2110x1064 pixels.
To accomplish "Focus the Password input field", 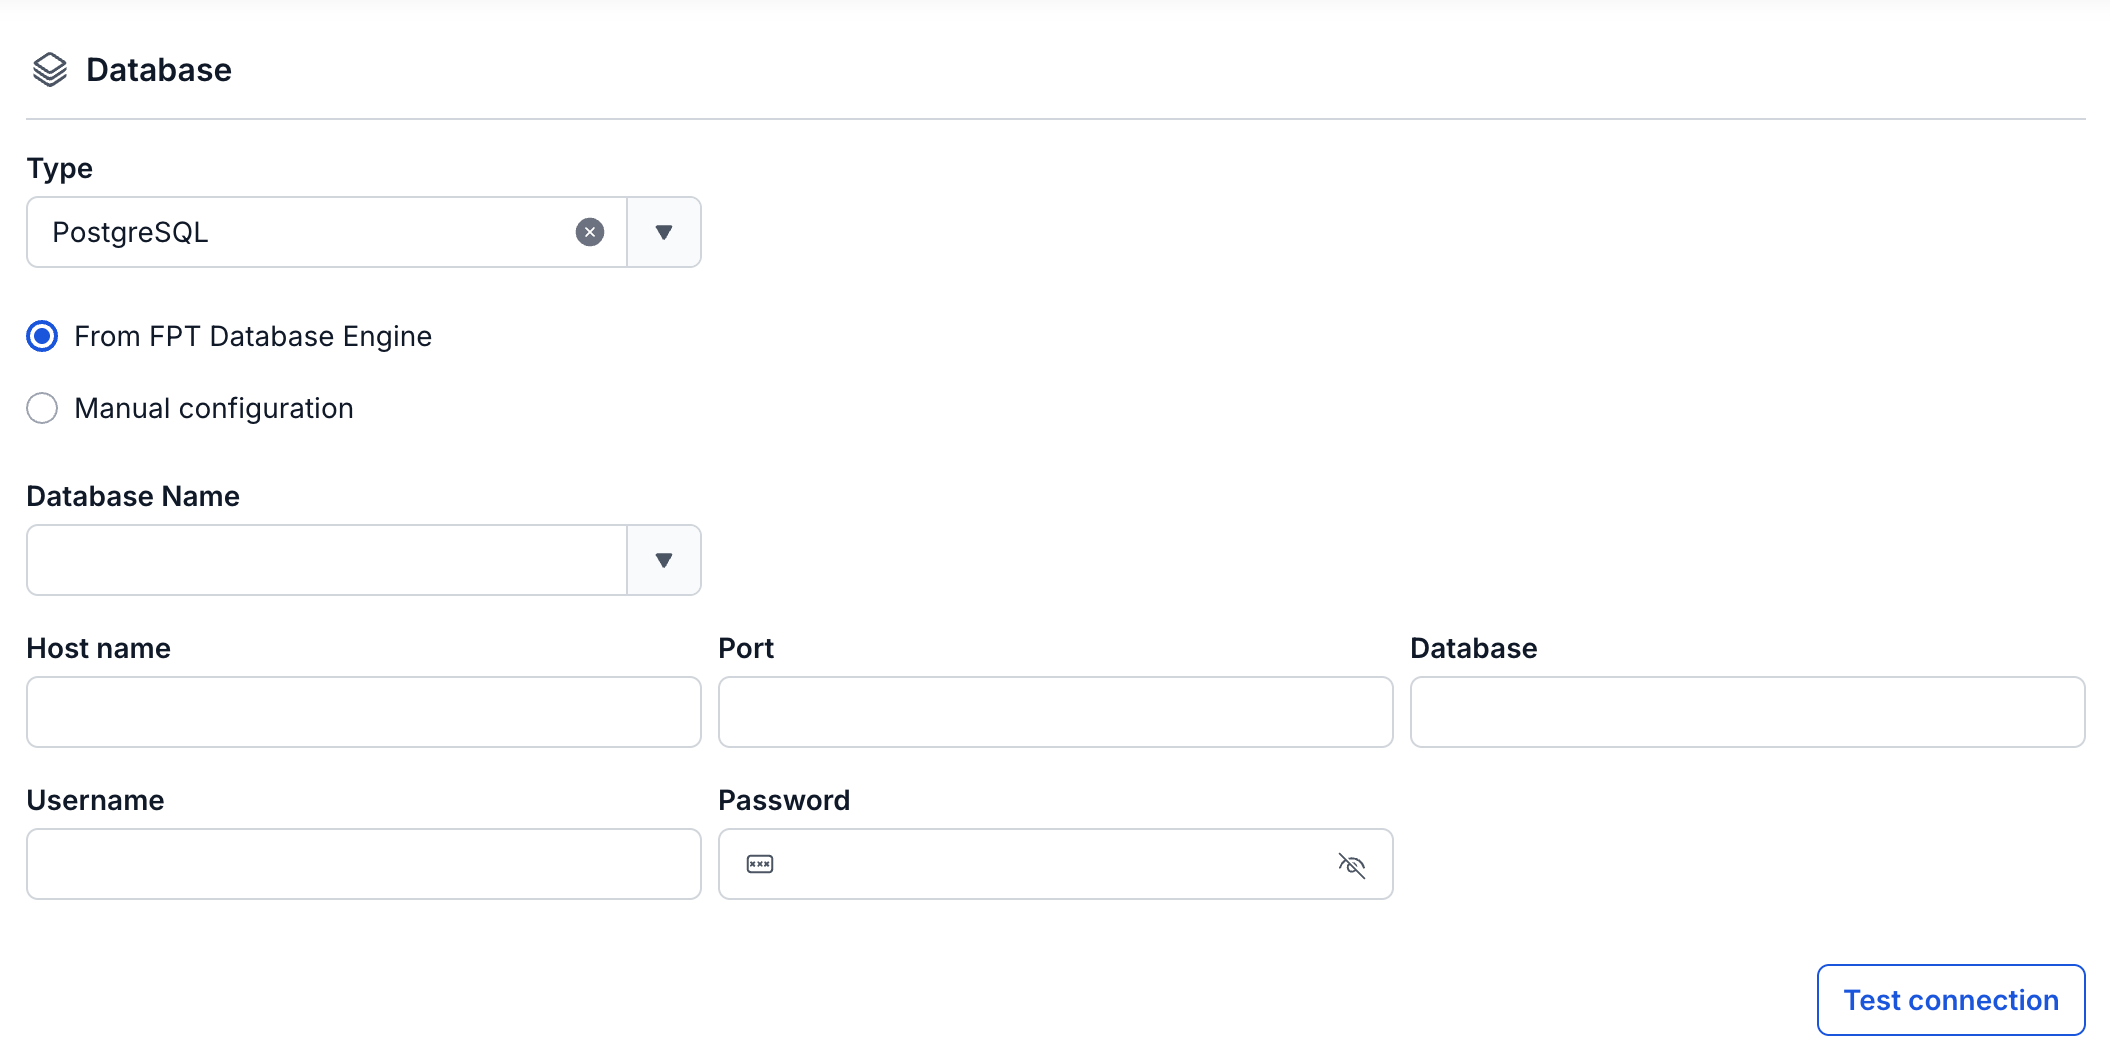I will 1056,864.
